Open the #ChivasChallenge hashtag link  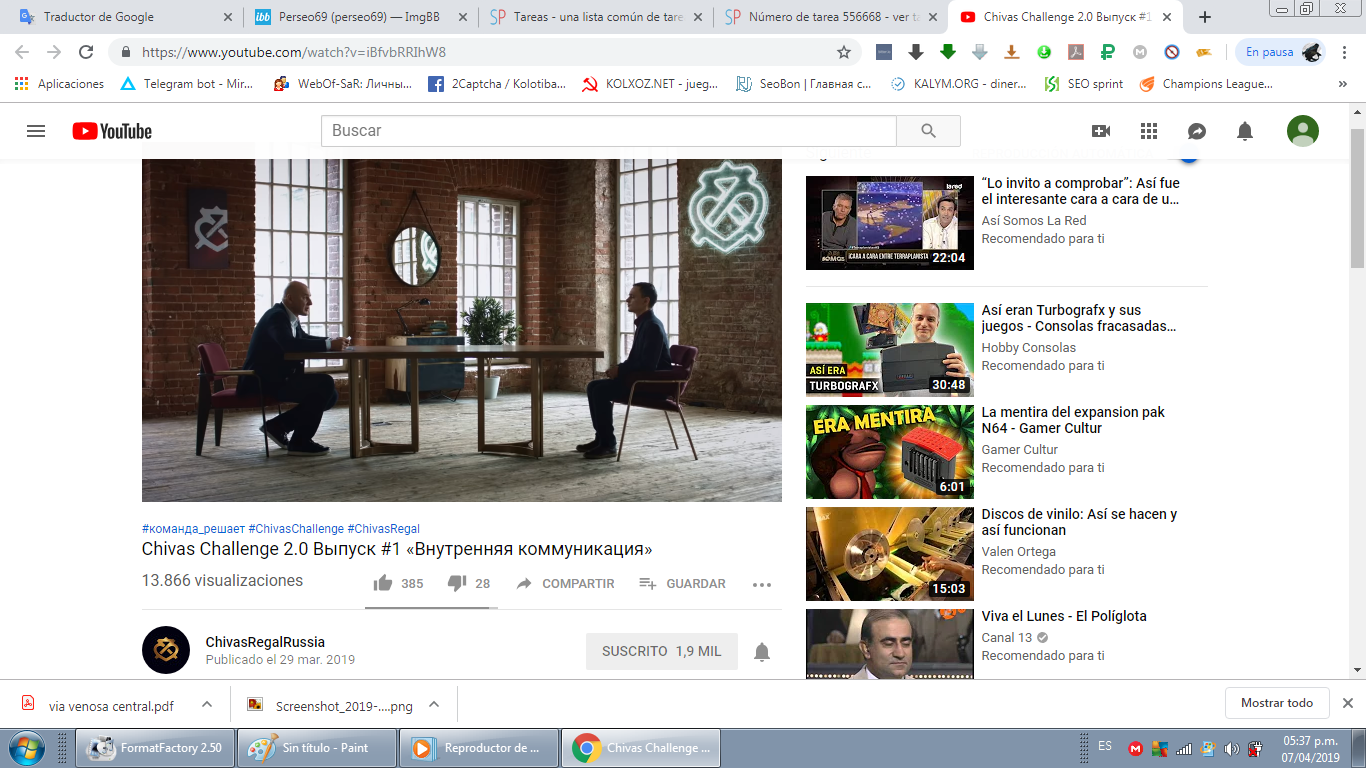296,529
